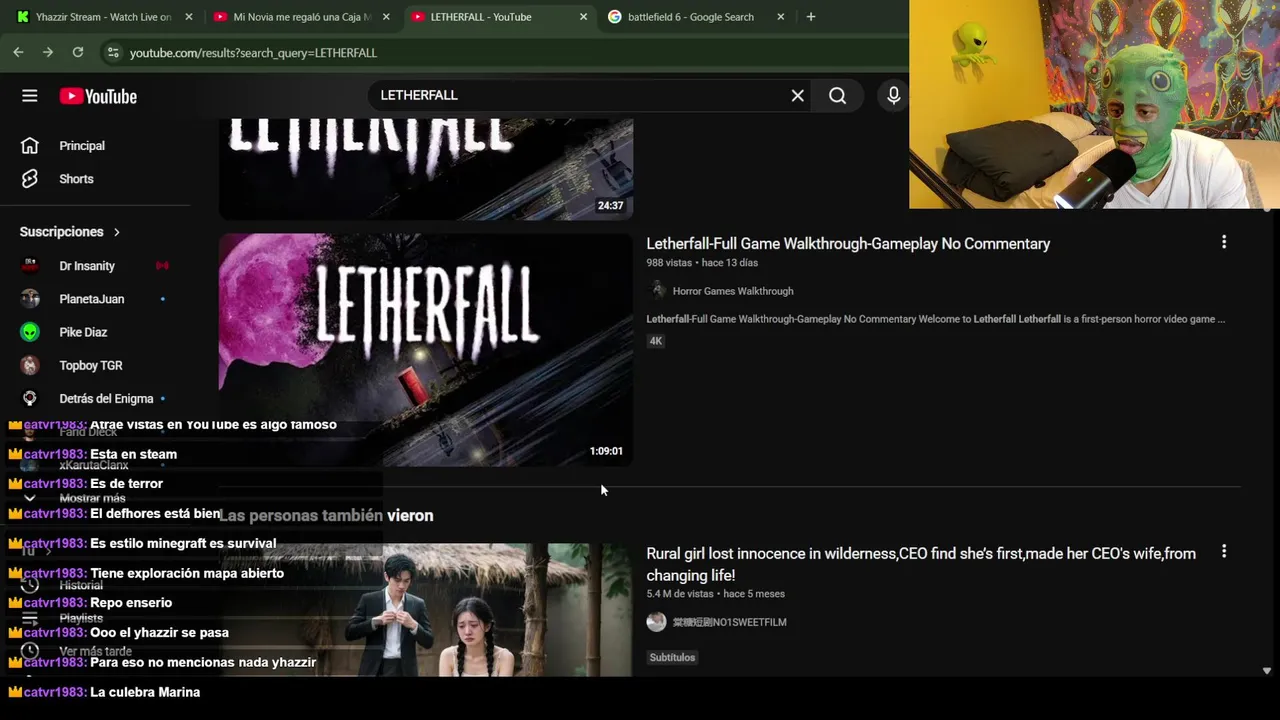Open Ver más tarde in sidebar
The image size is (1280, 720).
96,651
